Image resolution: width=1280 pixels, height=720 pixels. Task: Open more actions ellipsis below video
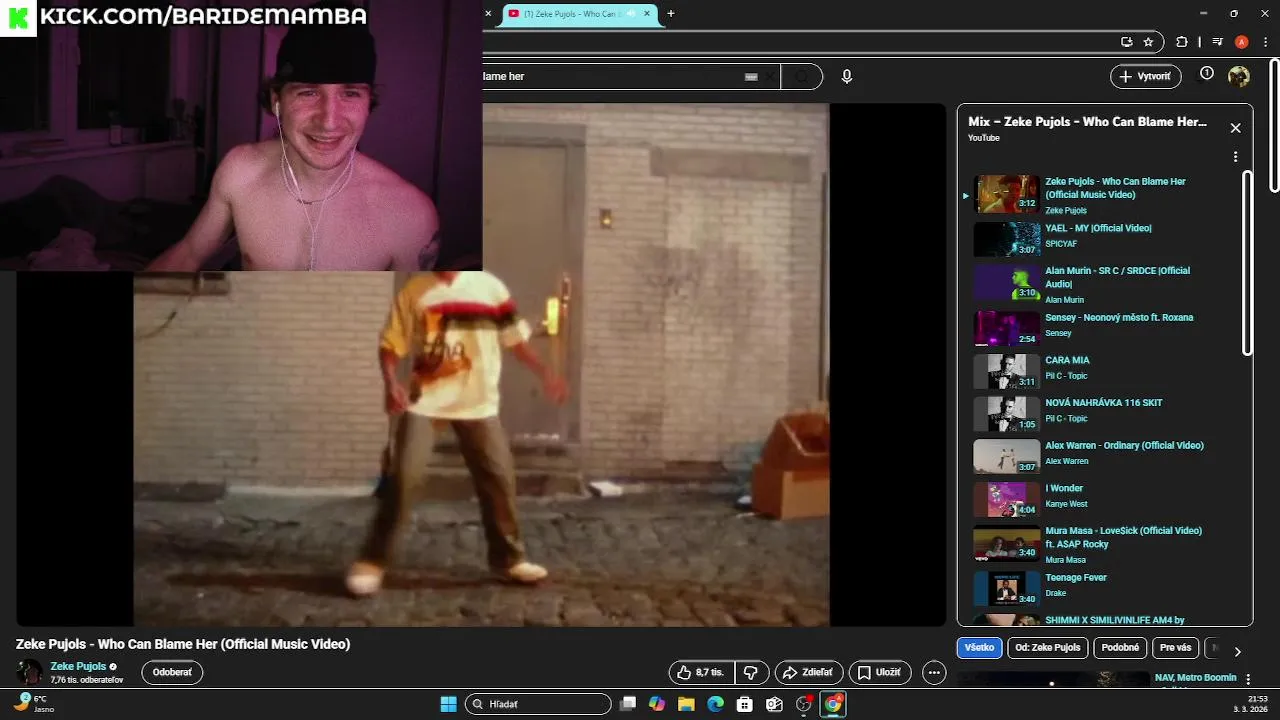pos(934,673)
